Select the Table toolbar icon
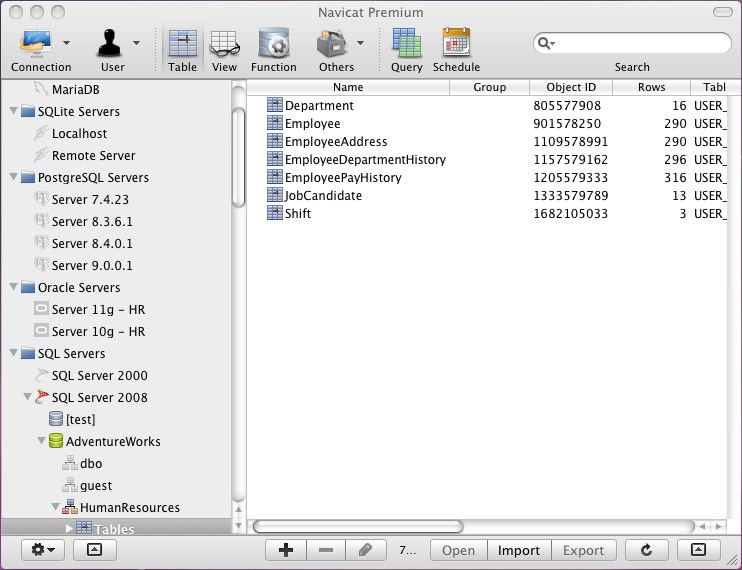This screenshot has width=742, height=570. pyautogui.click(x=183, y=44)
